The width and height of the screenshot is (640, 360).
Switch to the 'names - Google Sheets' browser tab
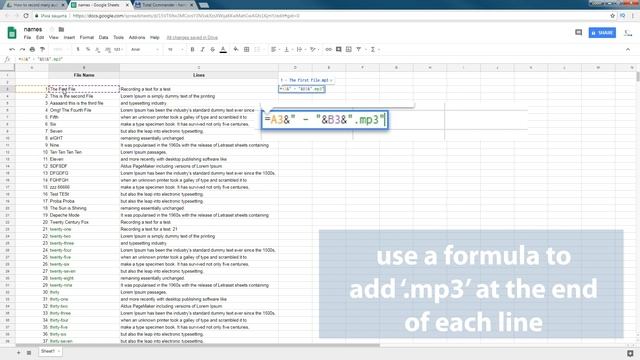pyautogui.click(x=100, y=5)
